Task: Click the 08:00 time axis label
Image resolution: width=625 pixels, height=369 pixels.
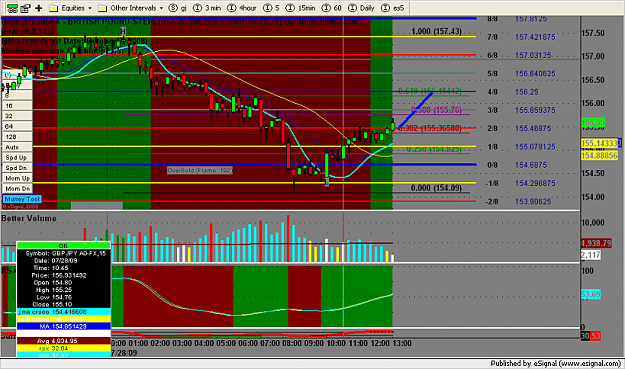Action: 292,343
